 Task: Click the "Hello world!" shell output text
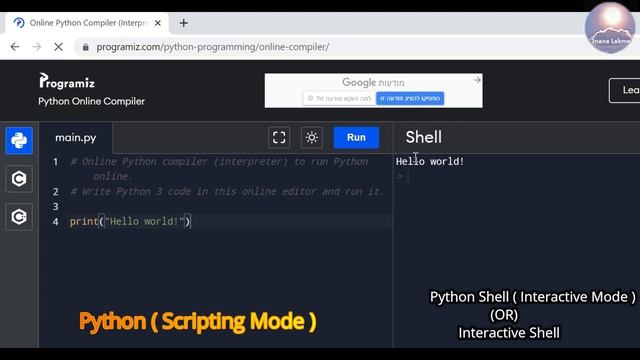(x=430, y=162)
